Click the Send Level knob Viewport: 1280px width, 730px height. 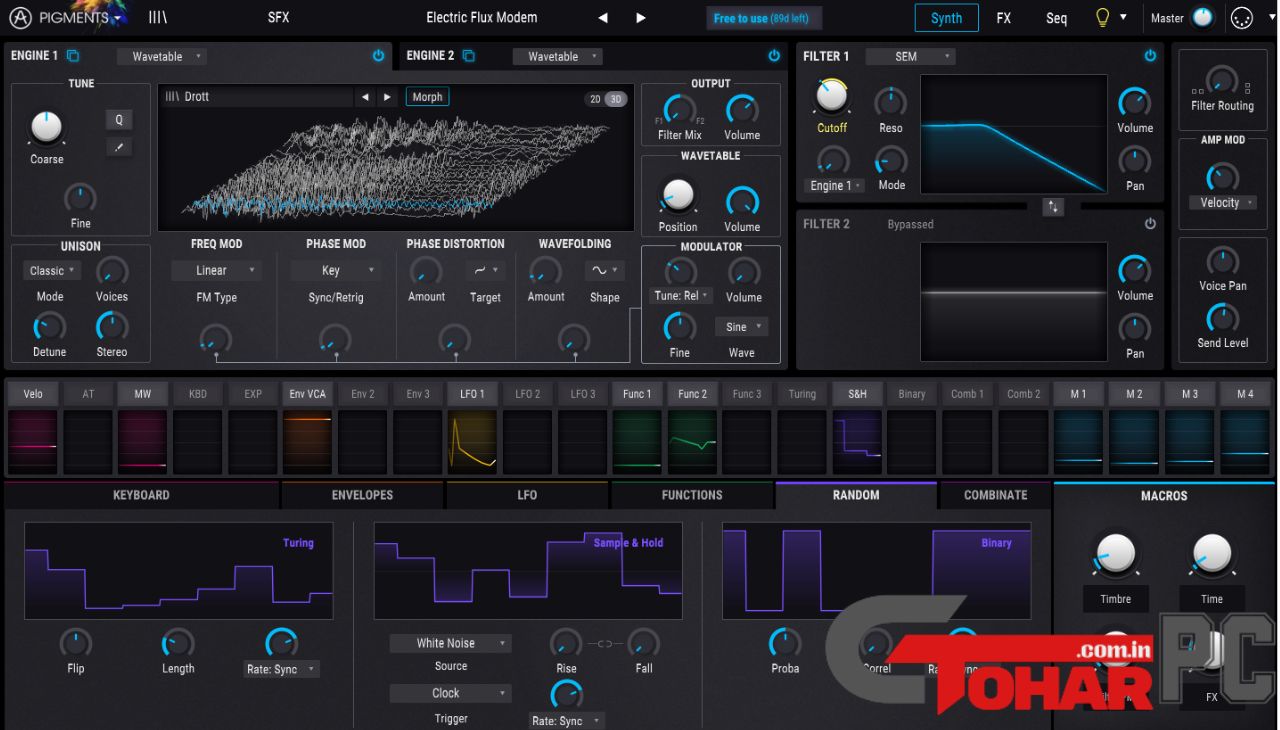point(1222,319)
